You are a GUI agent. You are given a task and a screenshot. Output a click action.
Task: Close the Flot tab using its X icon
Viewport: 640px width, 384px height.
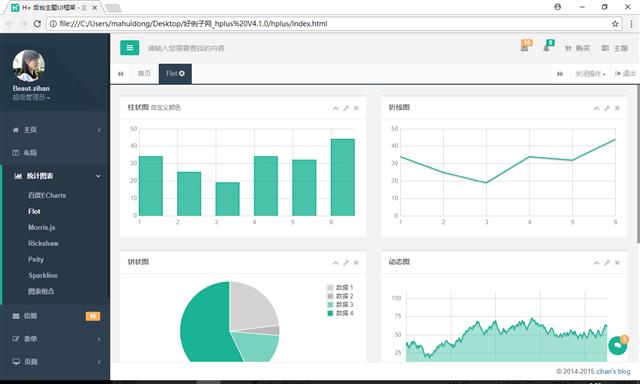pos(182,73)
